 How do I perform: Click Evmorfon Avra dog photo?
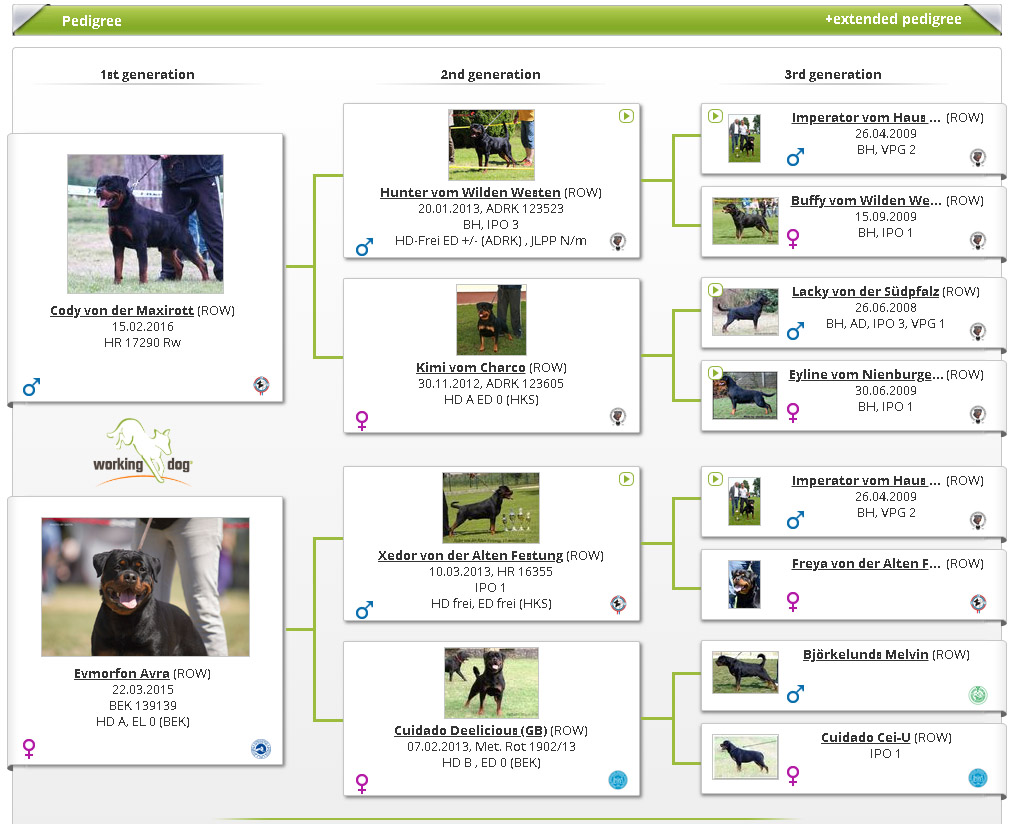[x=145, y=587]
